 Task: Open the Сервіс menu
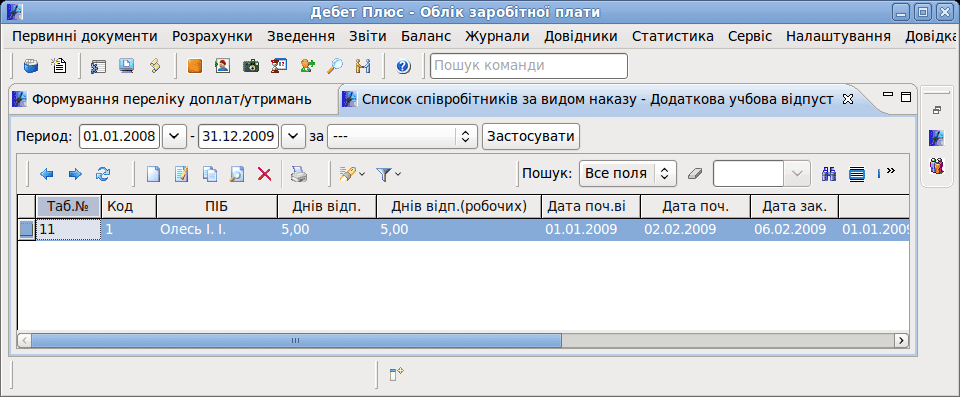(x=750, y=36)
